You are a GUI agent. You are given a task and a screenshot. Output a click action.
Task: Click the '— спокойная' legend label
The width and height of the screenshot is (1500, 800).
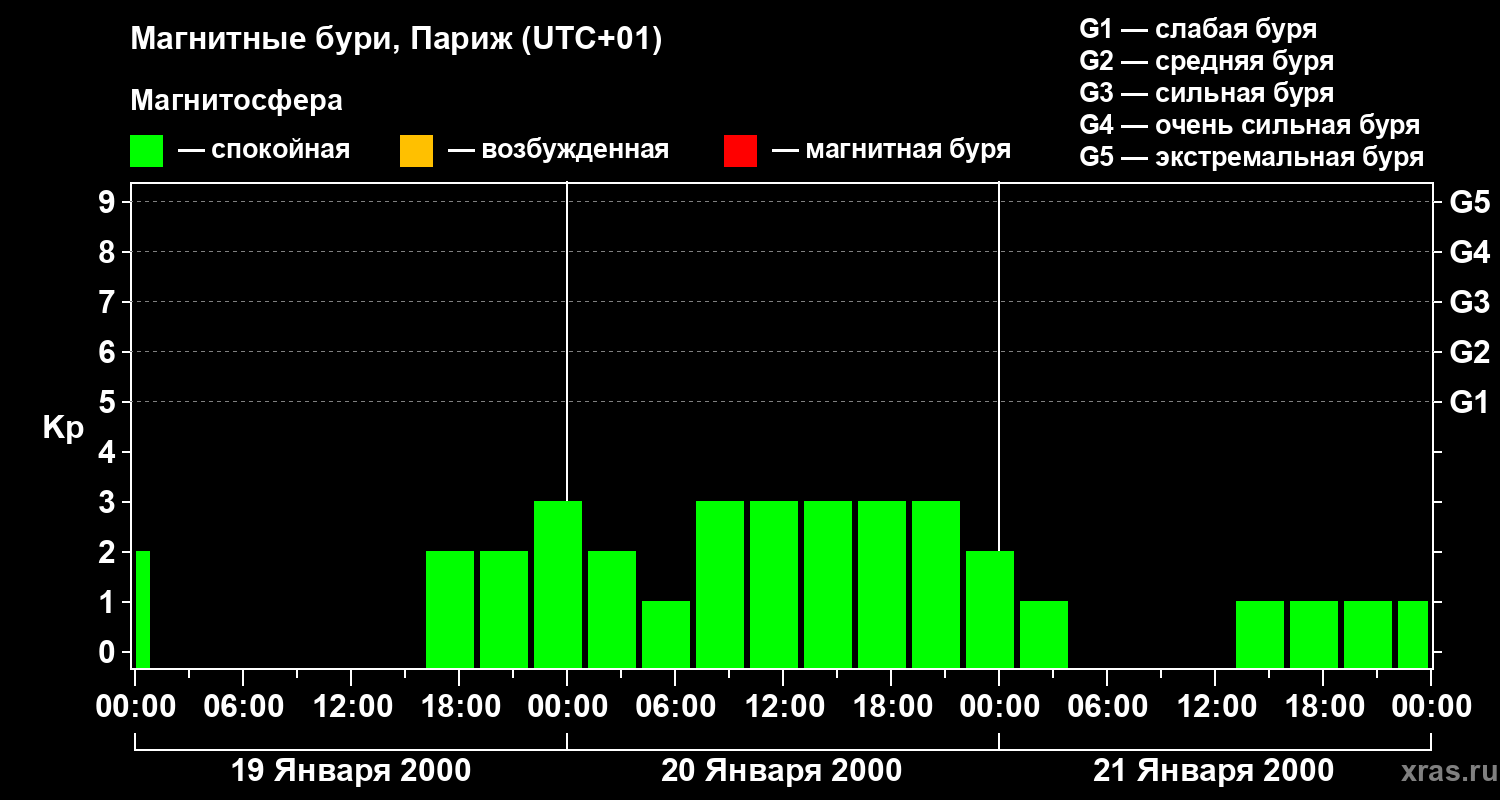[x=264, y=150]
